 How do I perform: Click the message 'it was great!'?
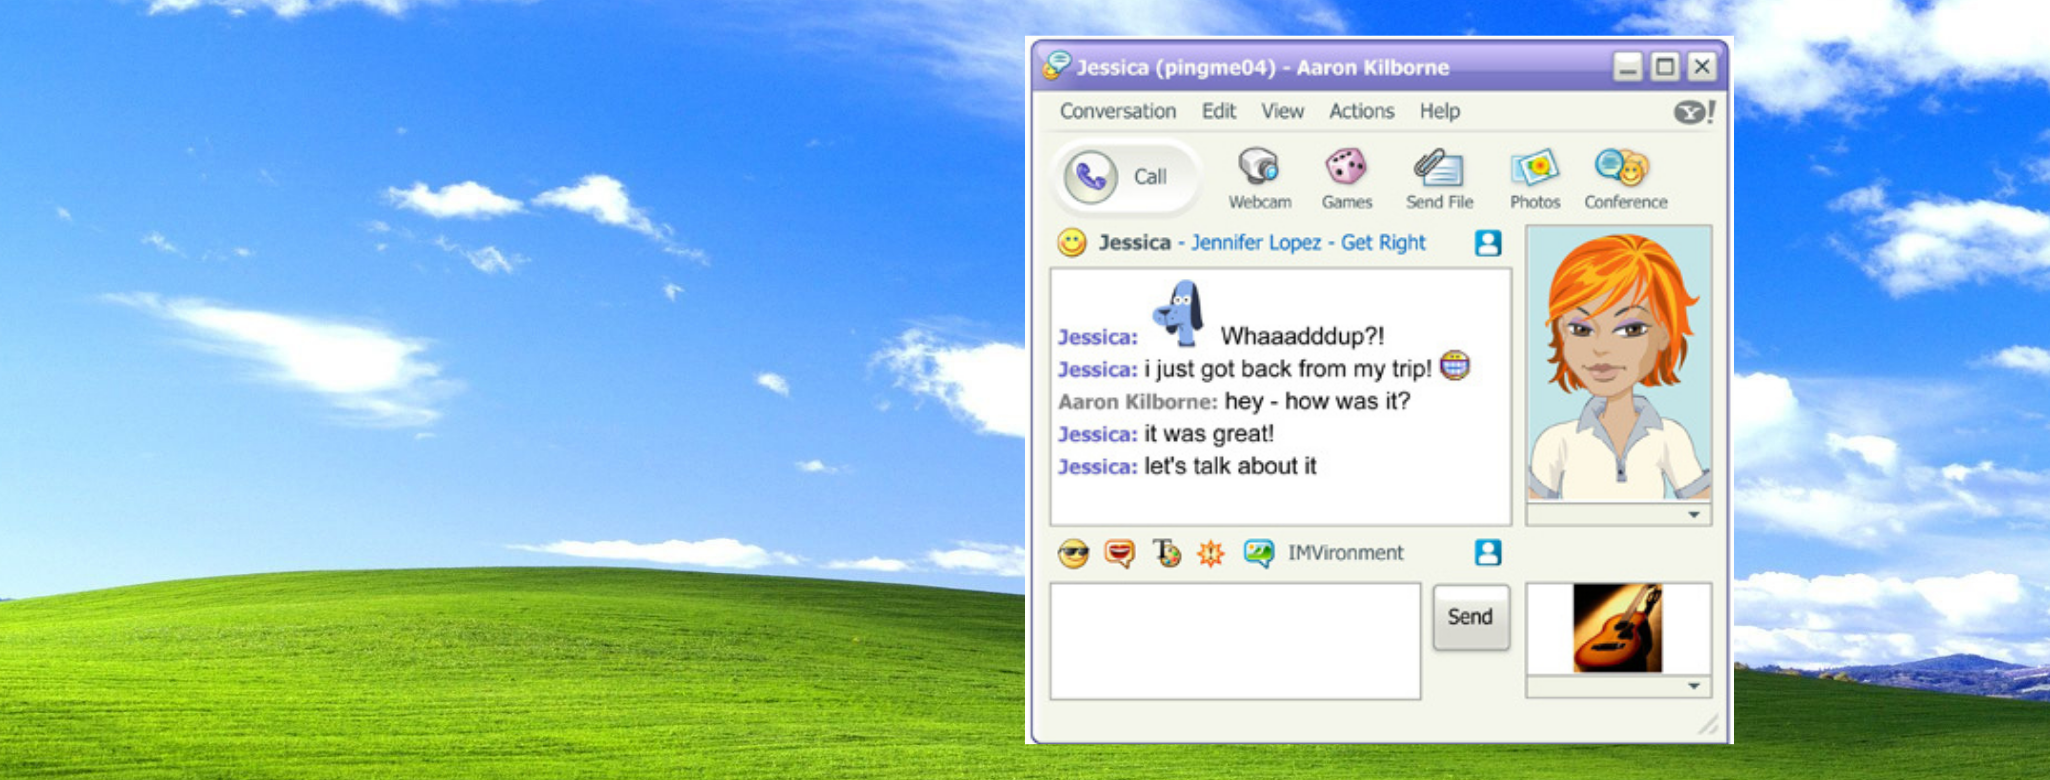tap(1209, 434)
